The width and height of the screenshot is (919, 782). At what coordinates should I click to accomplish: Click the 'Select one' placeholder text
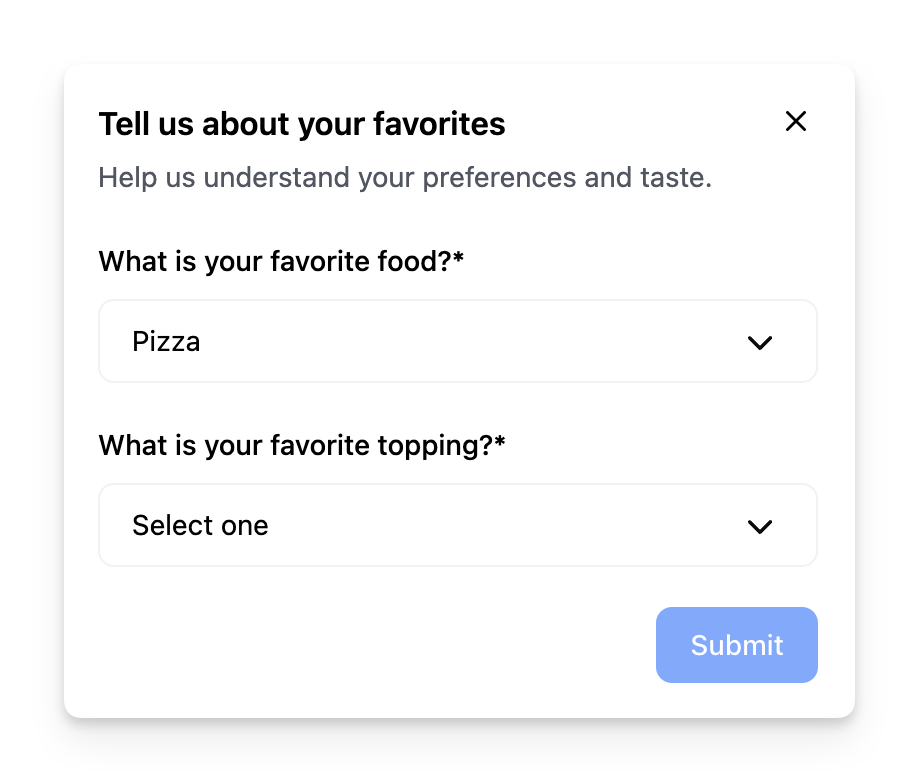200,526
